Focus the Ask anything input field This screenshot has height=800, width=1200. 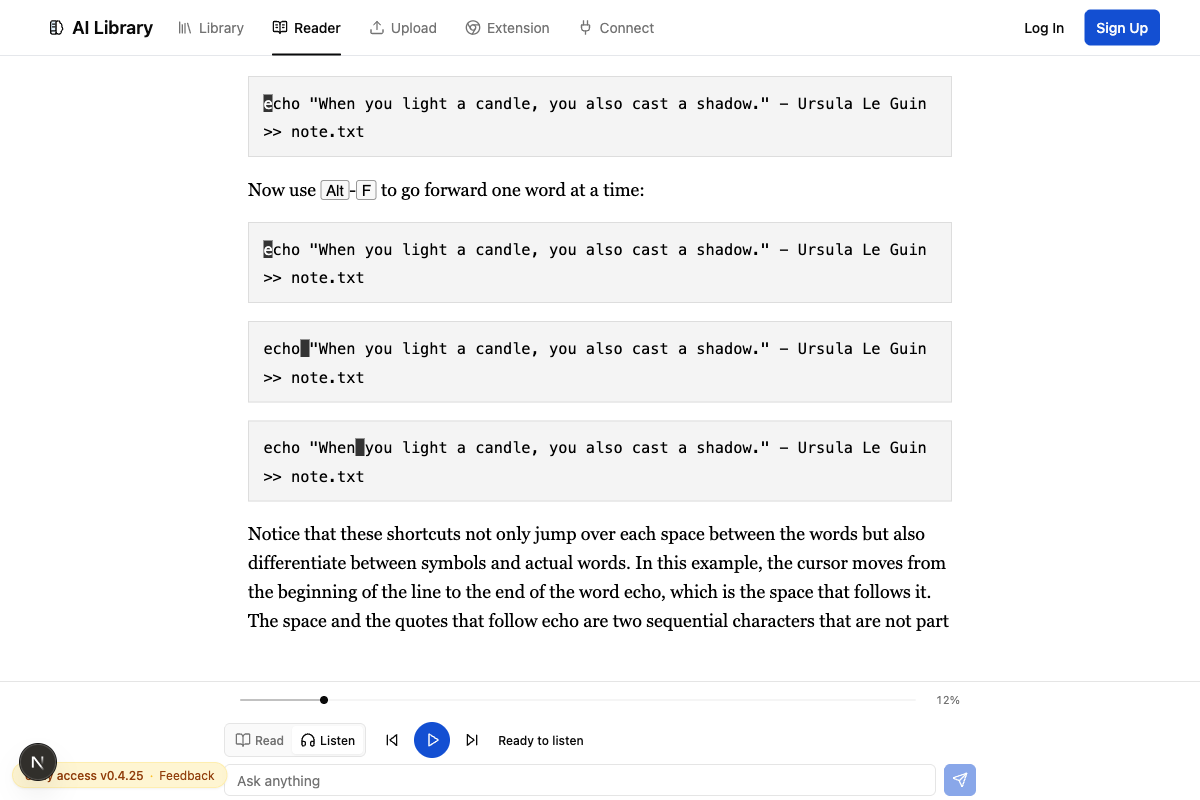coord(580,780)
